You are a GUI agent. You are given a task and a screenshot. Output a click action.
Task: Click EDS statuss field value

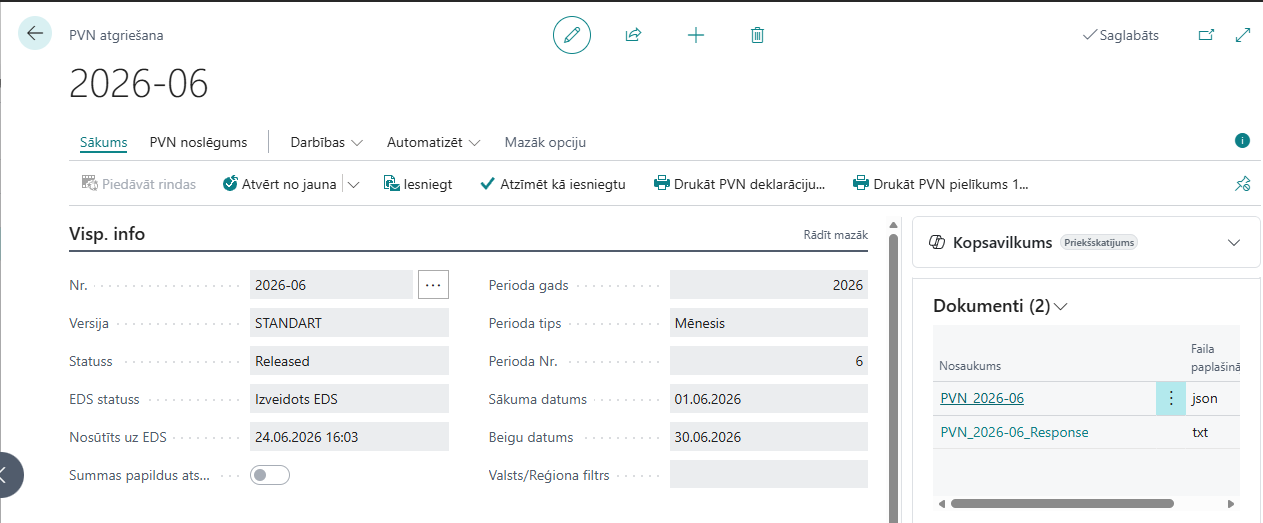pos(349,399)
